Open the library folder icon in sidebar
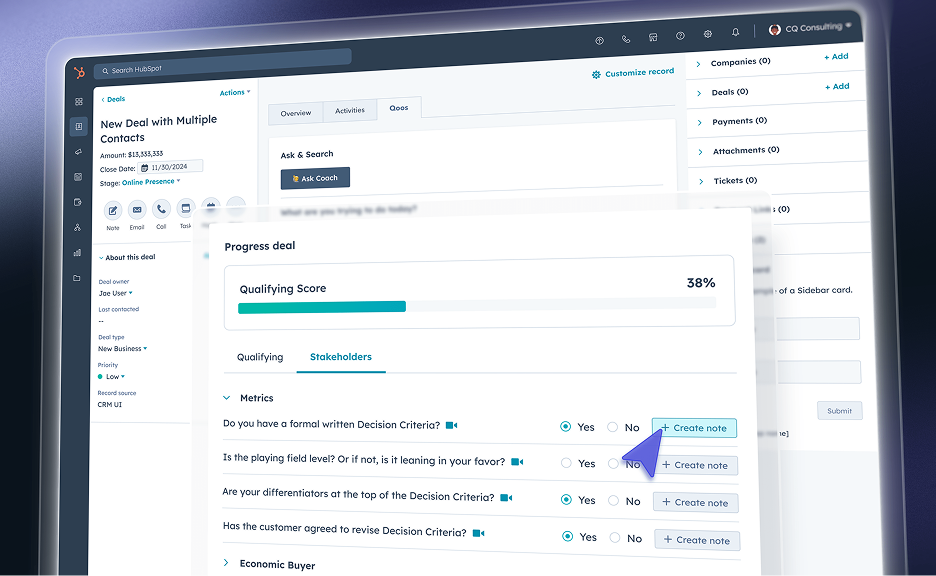This screenshot has width=936, height=576. tap(76, 278)
